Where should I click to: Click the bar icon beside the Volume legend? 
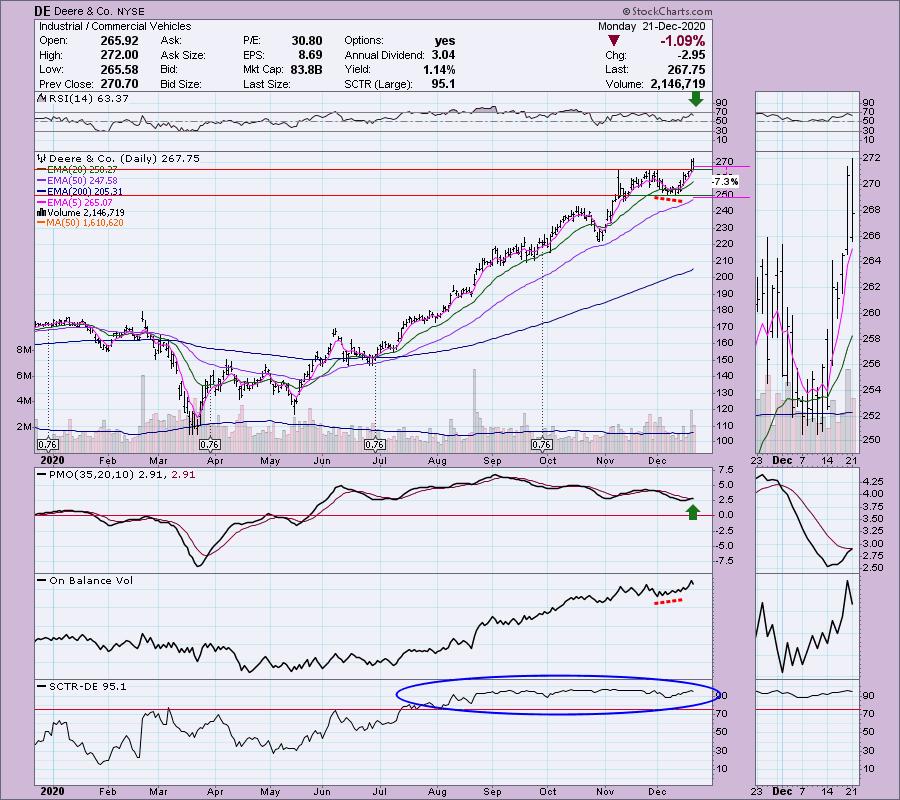coord(42,212)
